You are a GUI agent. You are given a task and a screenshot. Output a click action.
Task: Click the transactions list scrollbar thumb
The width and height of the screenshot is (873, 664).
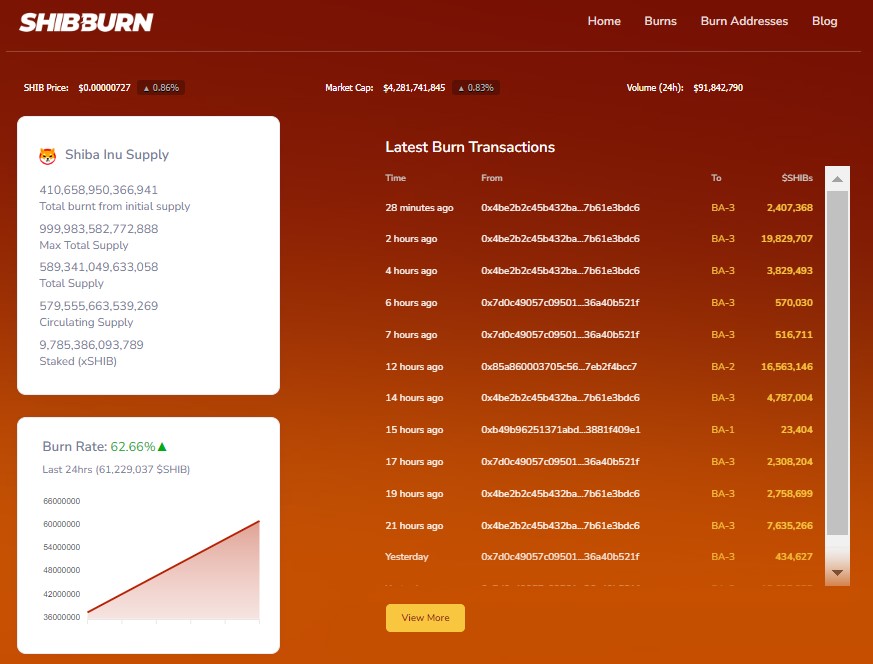[837, 363]
